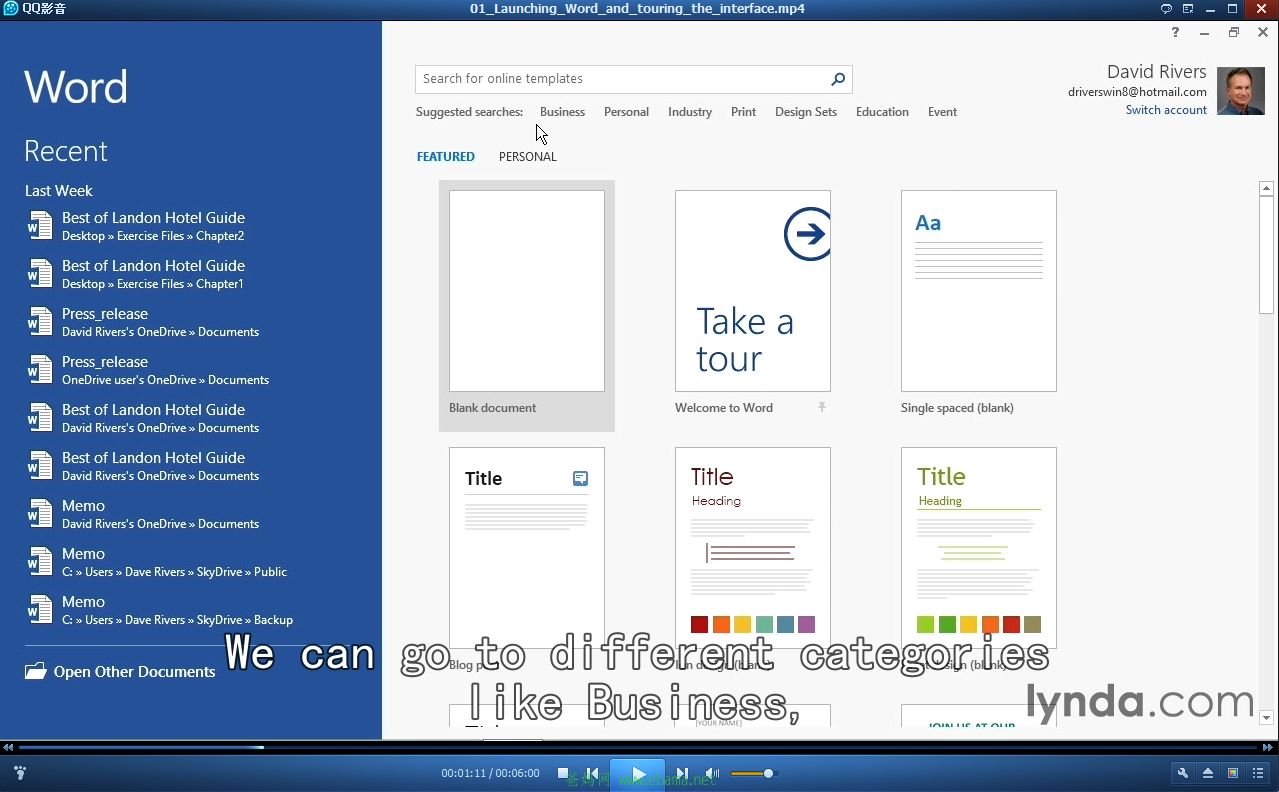Image resolution: width=1279 pixels, height=792 pixels.
Task: Mute the player volume
Action: click(x=712, y=773)
